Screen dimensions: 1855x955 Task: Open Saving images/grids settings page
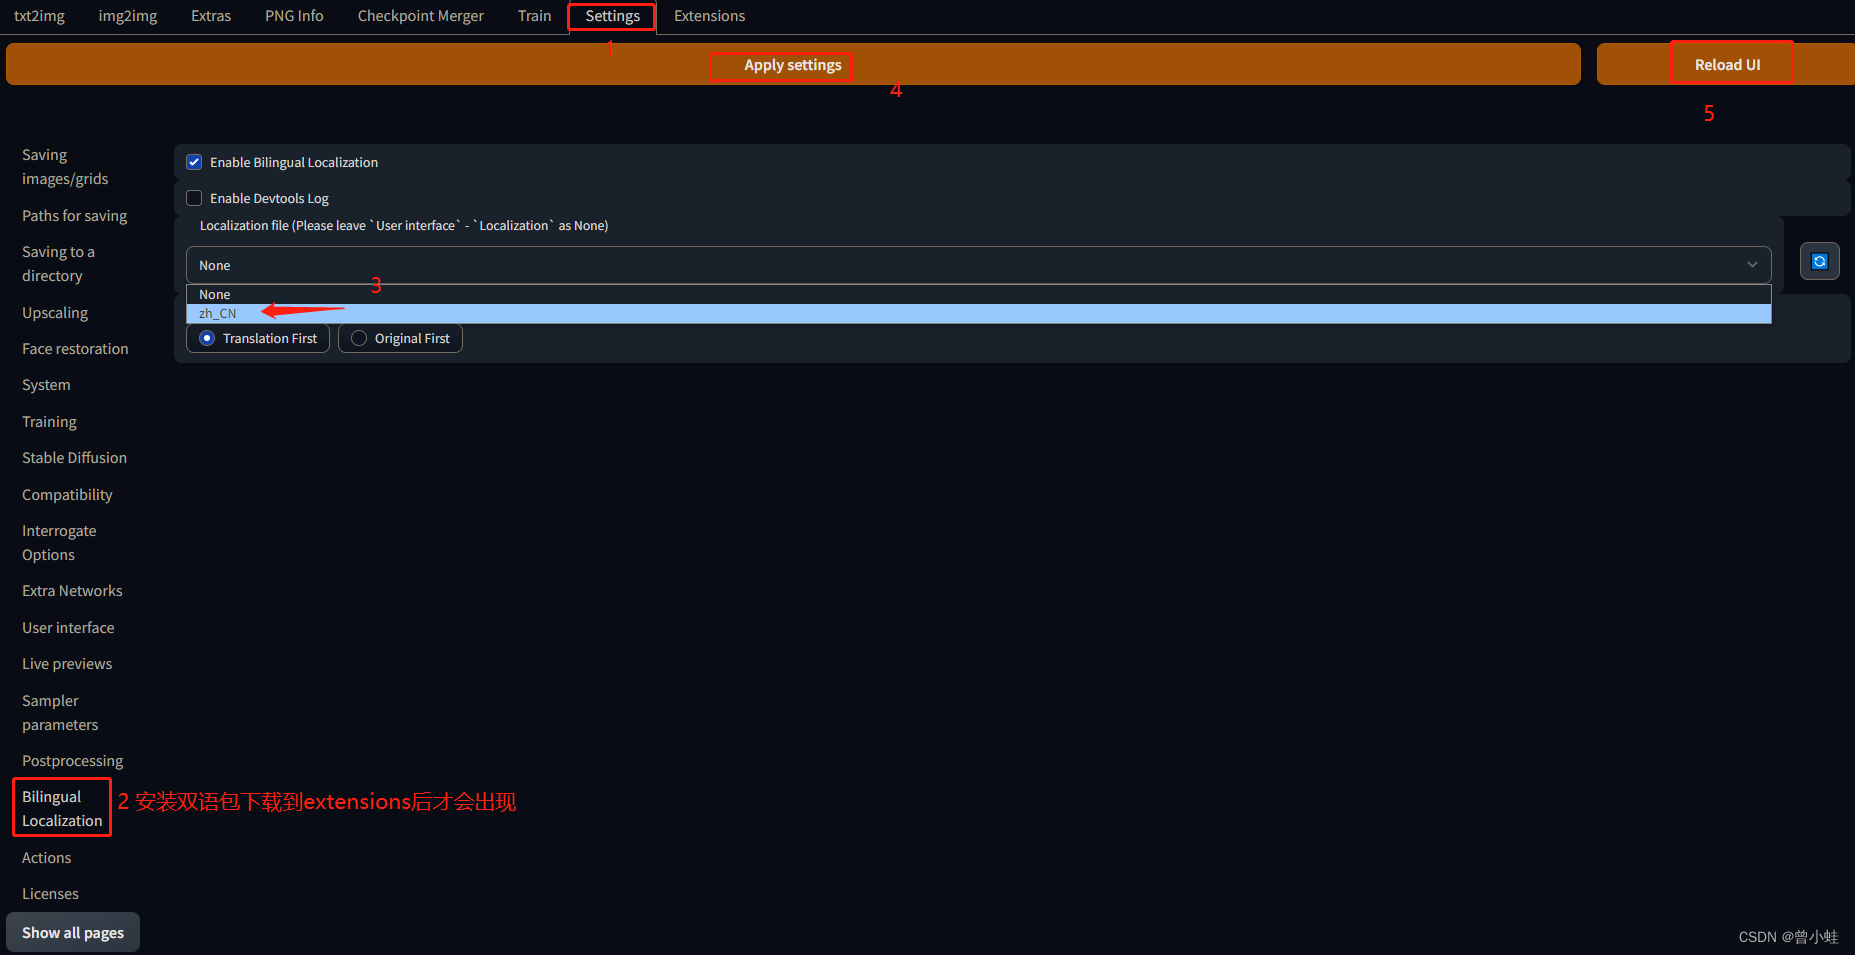coord(65,167)
